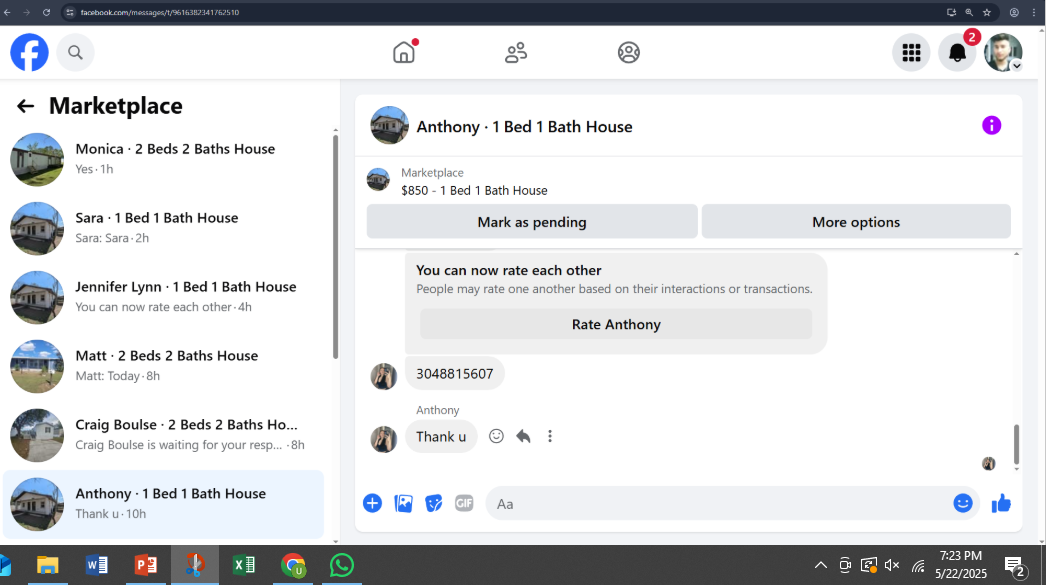Open more actions plus icon in composer
Image resolution: width=1046 pixels, height=585 pixels.
(x=372, y=504)
